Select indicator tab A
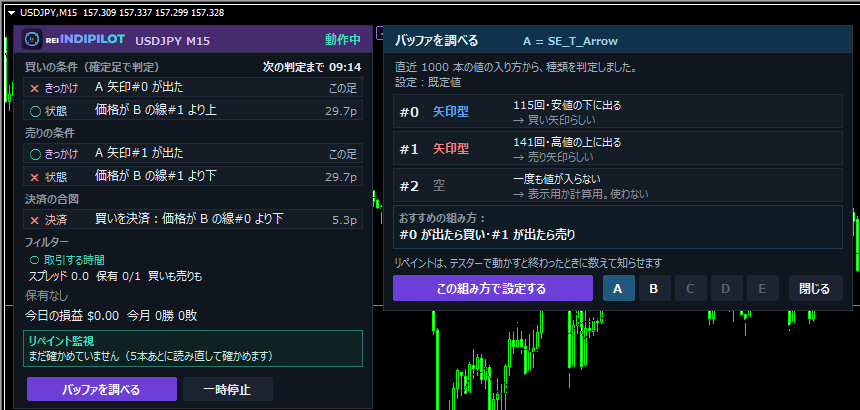This screenshot has height=410, width=860. (x=619, y=288)
